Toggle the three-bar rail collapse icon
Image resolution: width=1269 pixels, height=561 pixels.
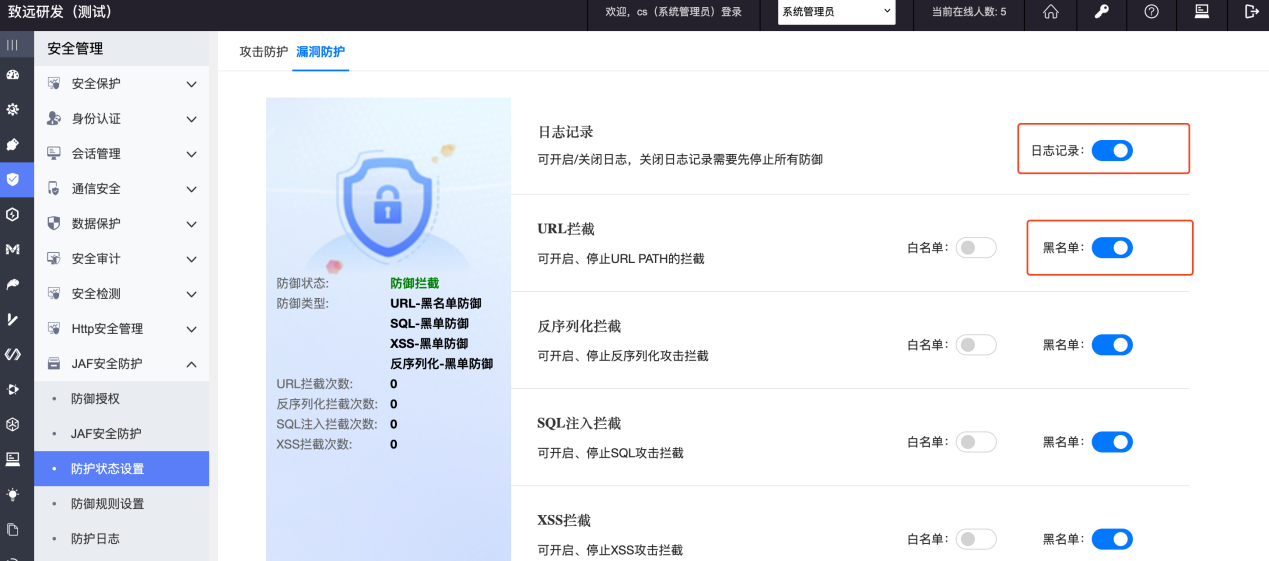click(x=12, y=45)
